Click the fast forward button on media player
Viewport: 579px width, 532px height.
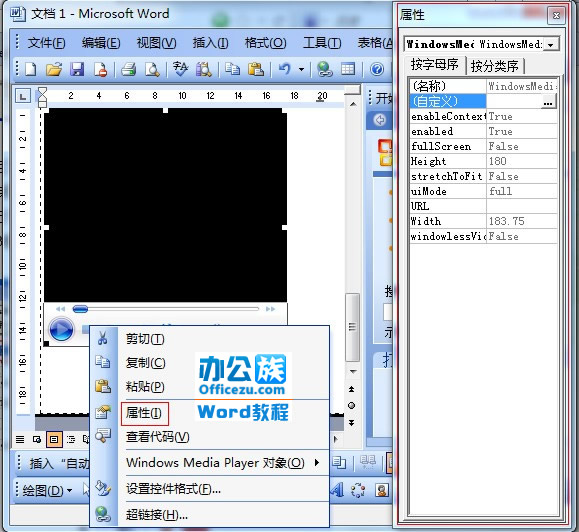click(x=270, y=309)
